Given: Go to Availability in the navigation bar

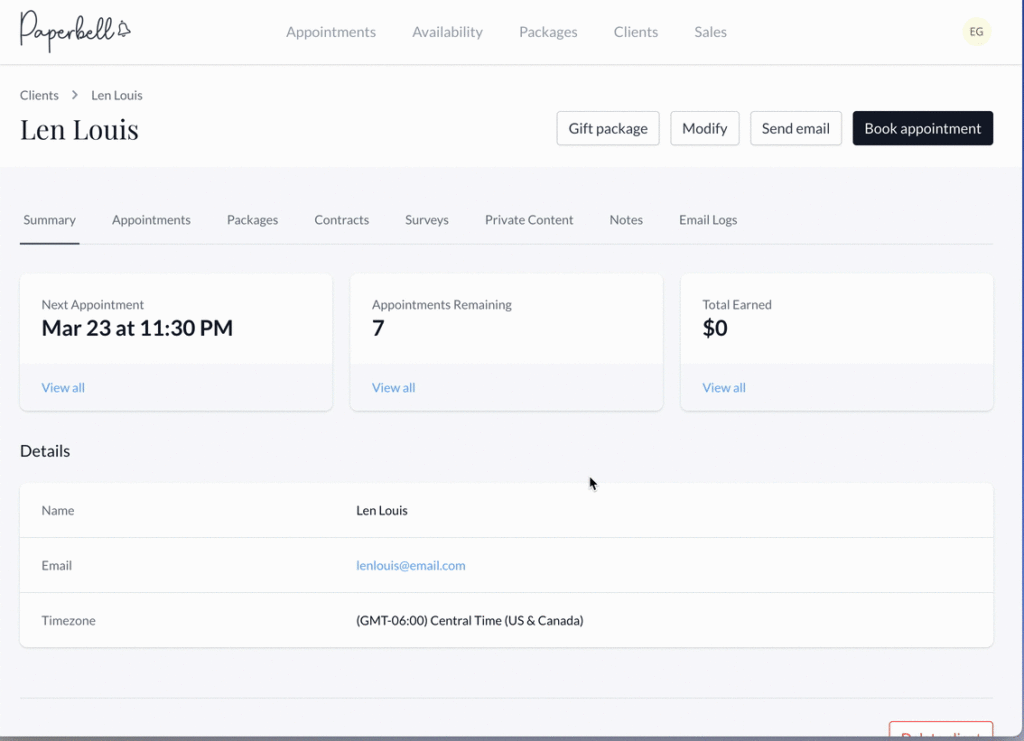Looking at the screenshot, I should 447,32.
